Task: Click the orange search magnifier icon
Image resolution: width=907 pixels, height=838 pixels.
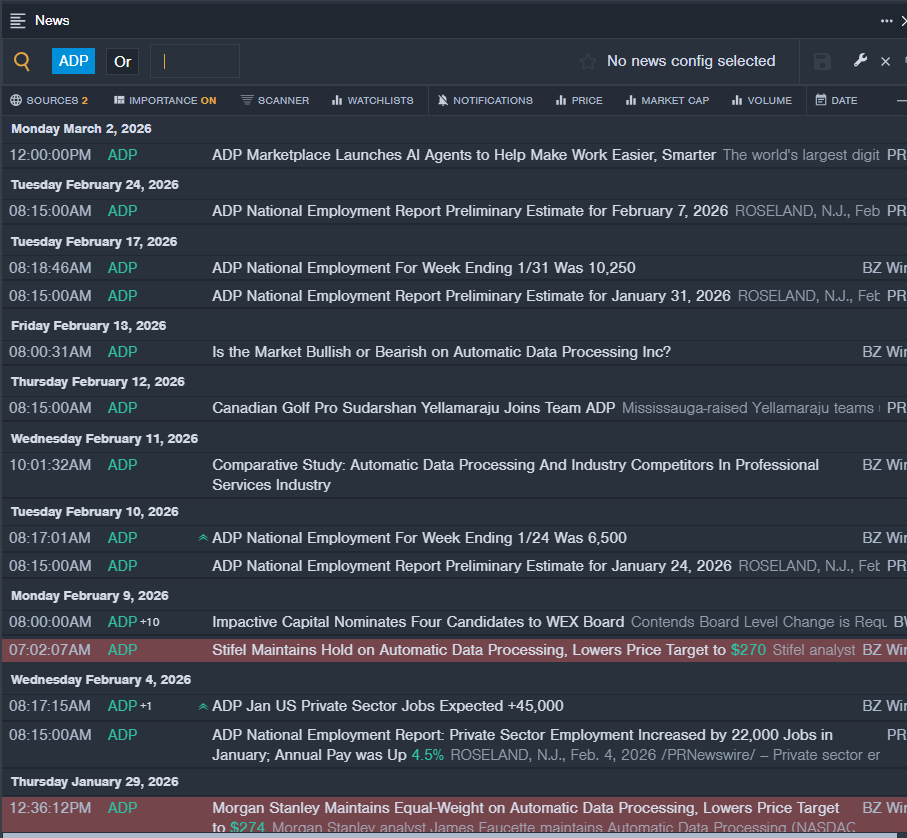Action: (x=22, y=61)
